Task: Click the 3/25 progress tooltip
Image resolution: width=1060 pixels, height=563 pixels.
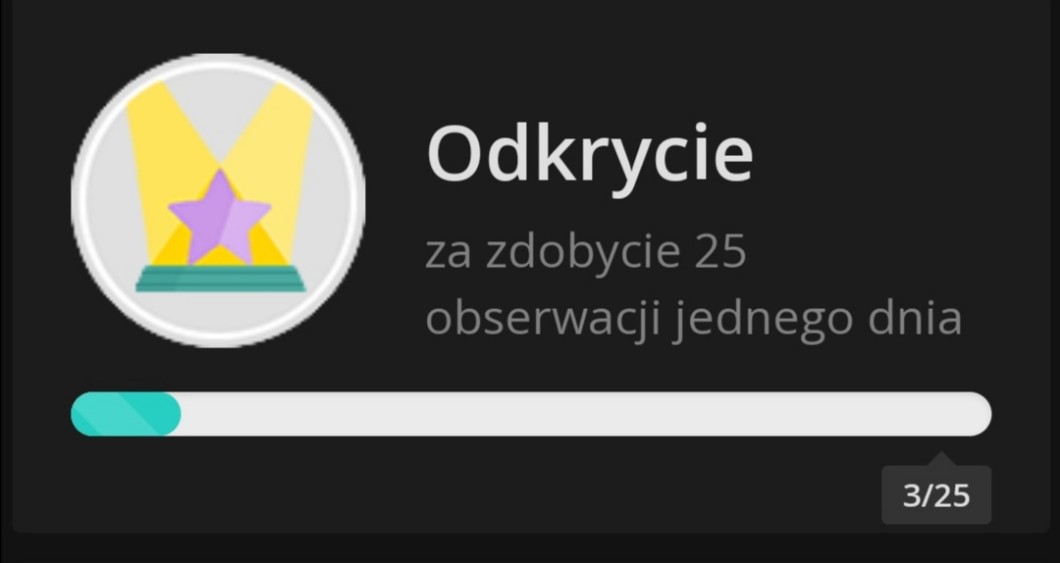Action: (936, 495)
